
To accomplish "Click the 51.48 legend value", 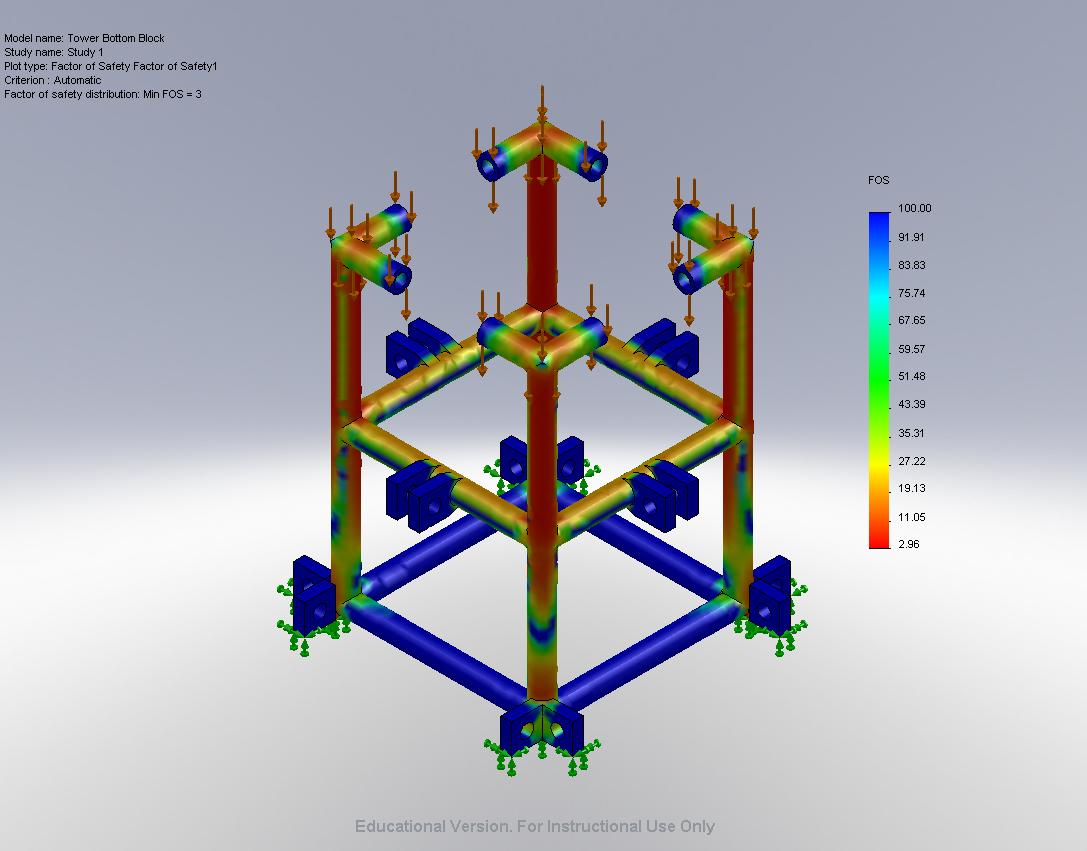I will [912, 376].
